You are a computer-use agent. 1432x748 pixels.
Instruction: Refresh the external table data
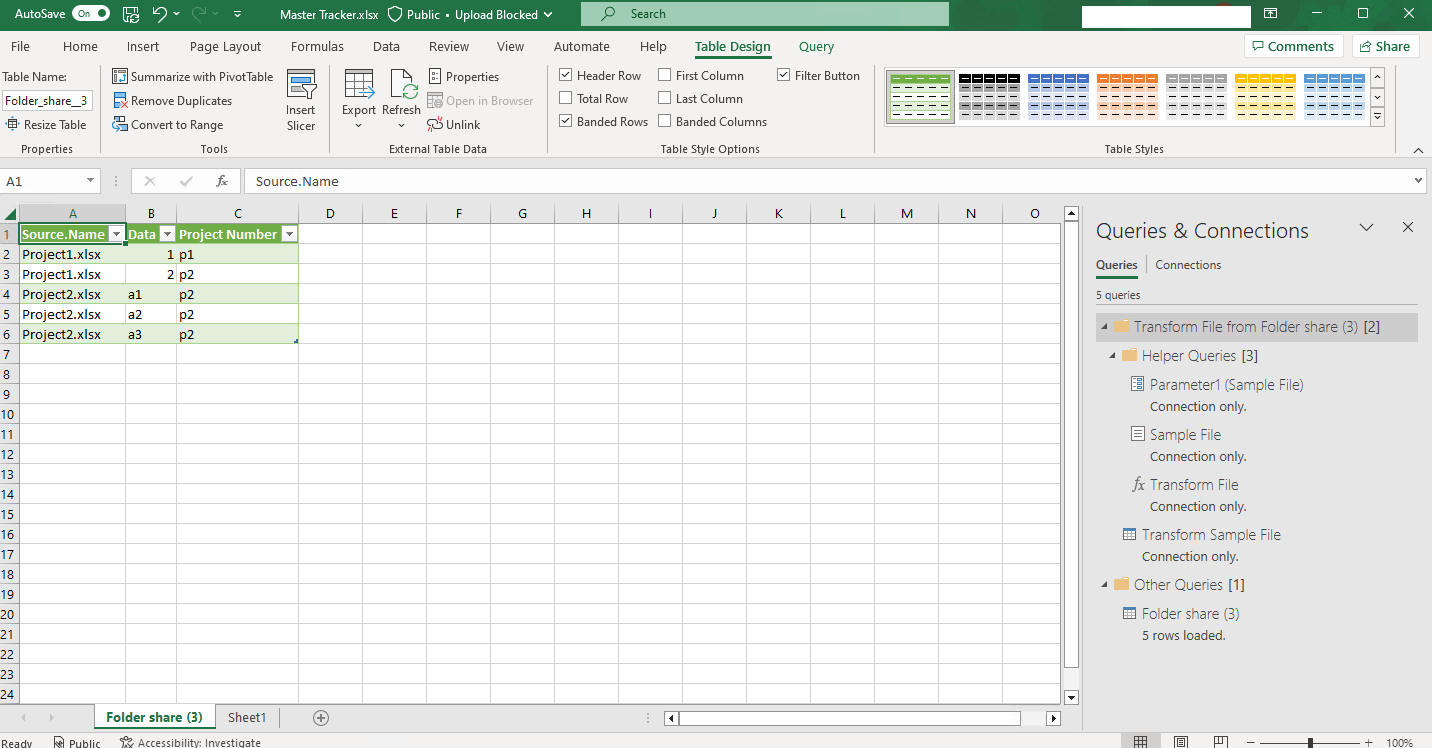click(x=402, y=101)
